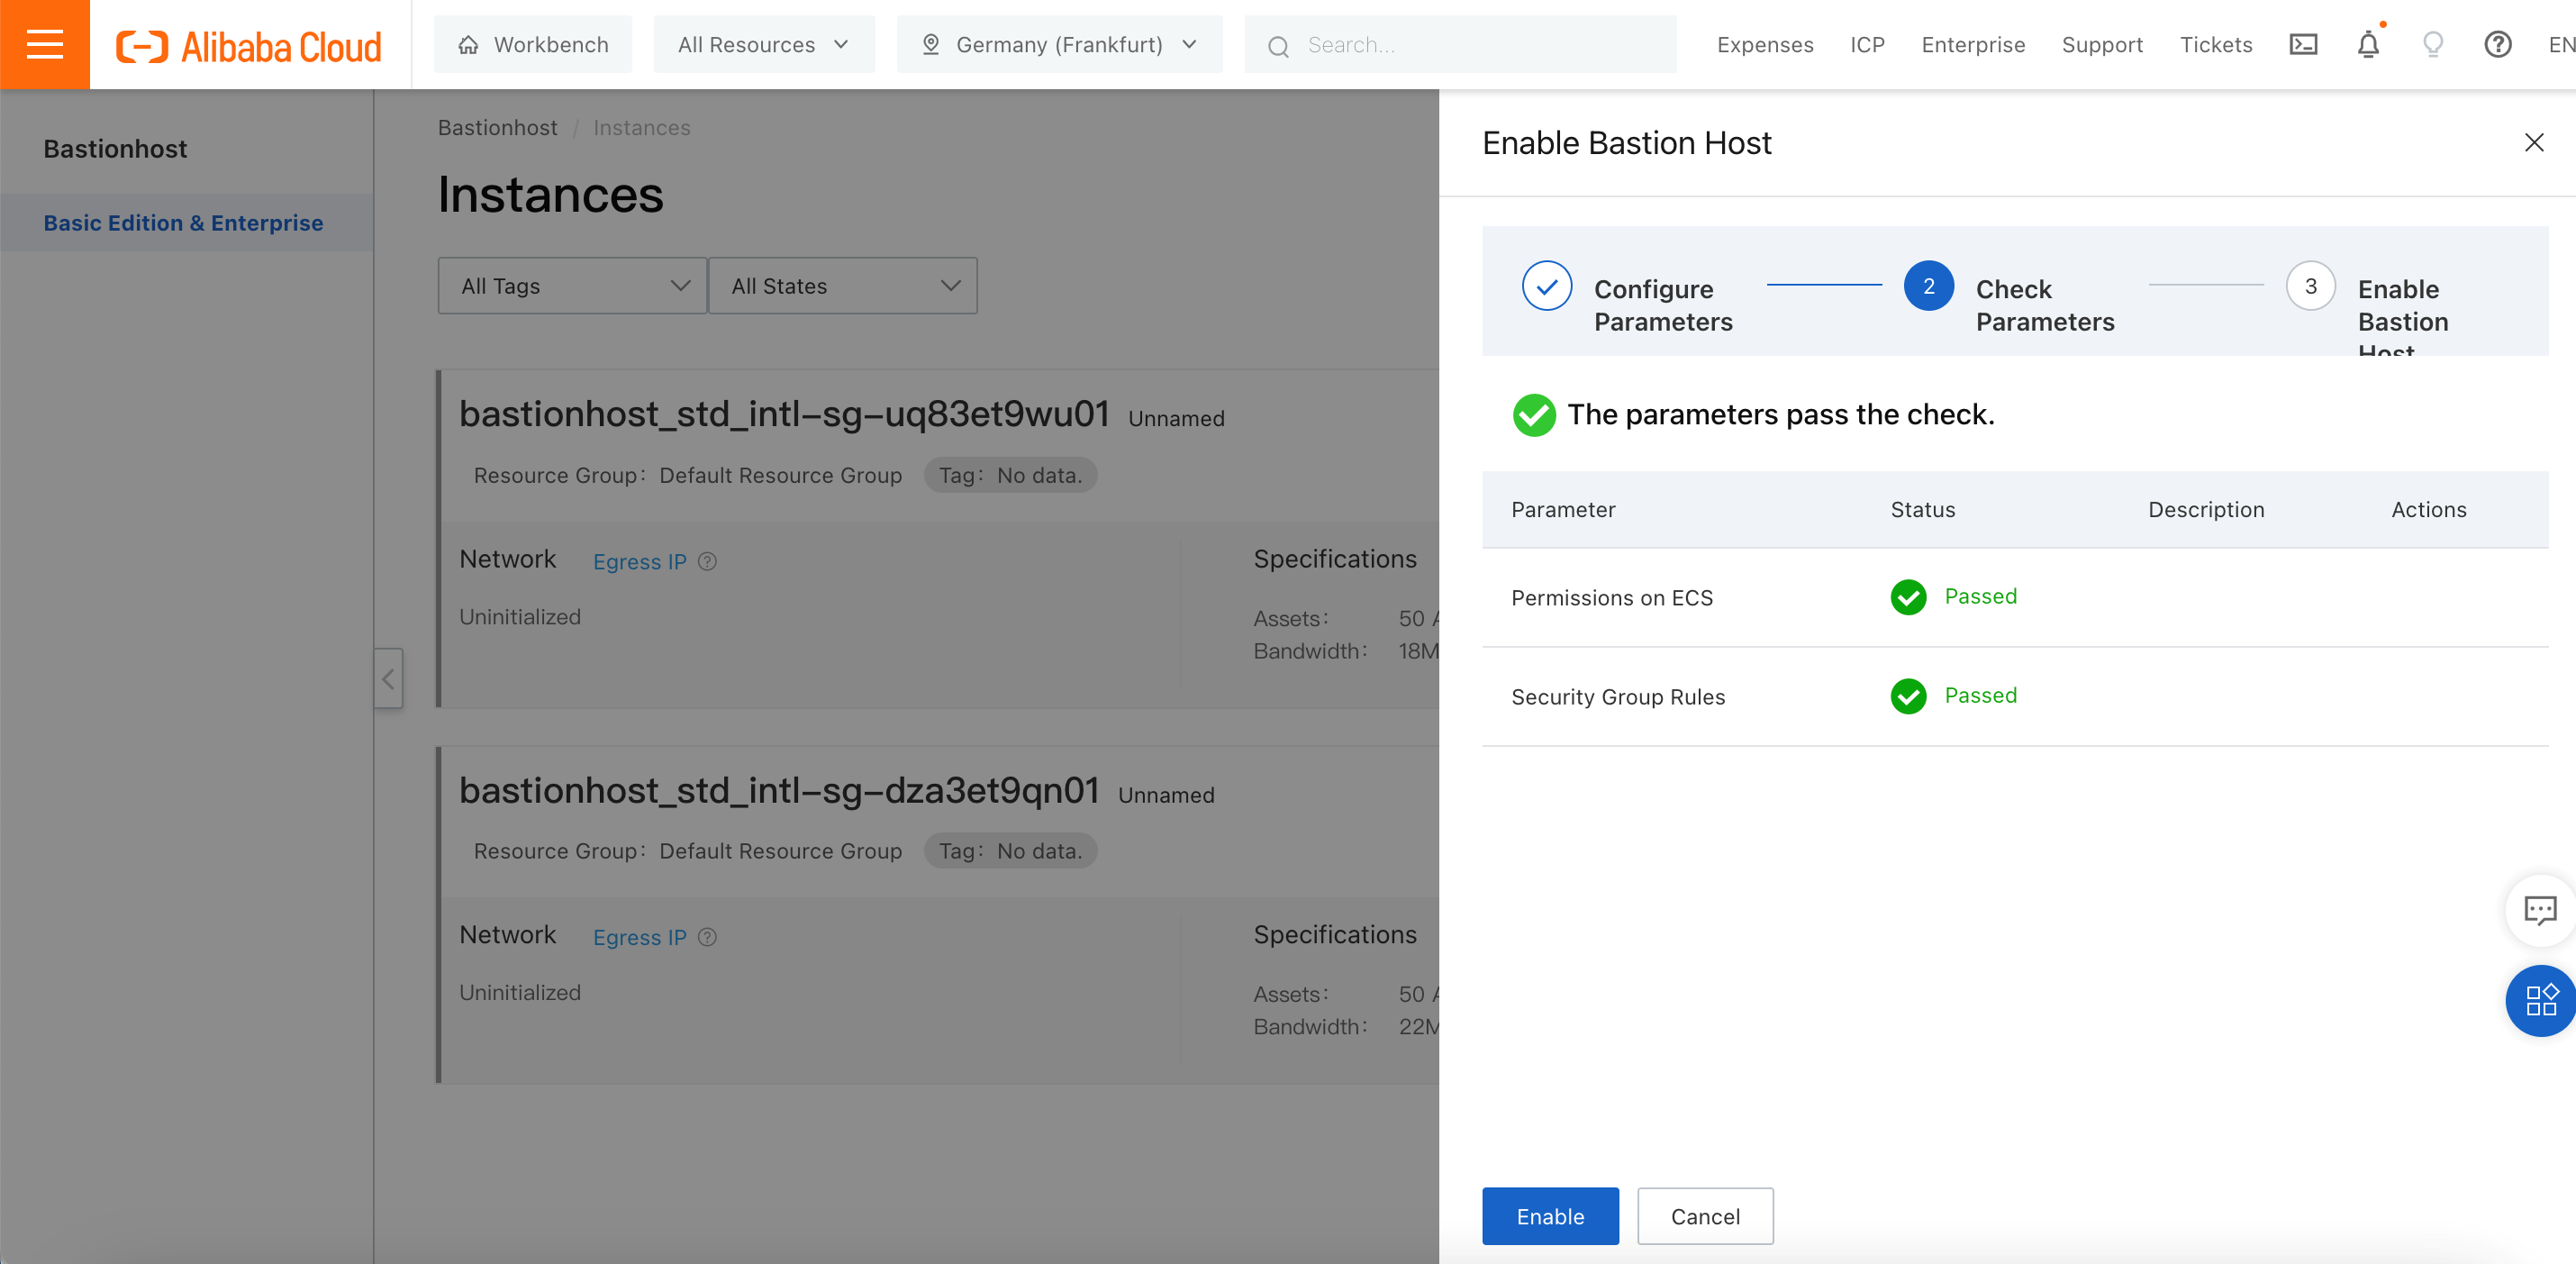
Task: Click the lightbulb suggestions icon
Action: [2433, 45]
